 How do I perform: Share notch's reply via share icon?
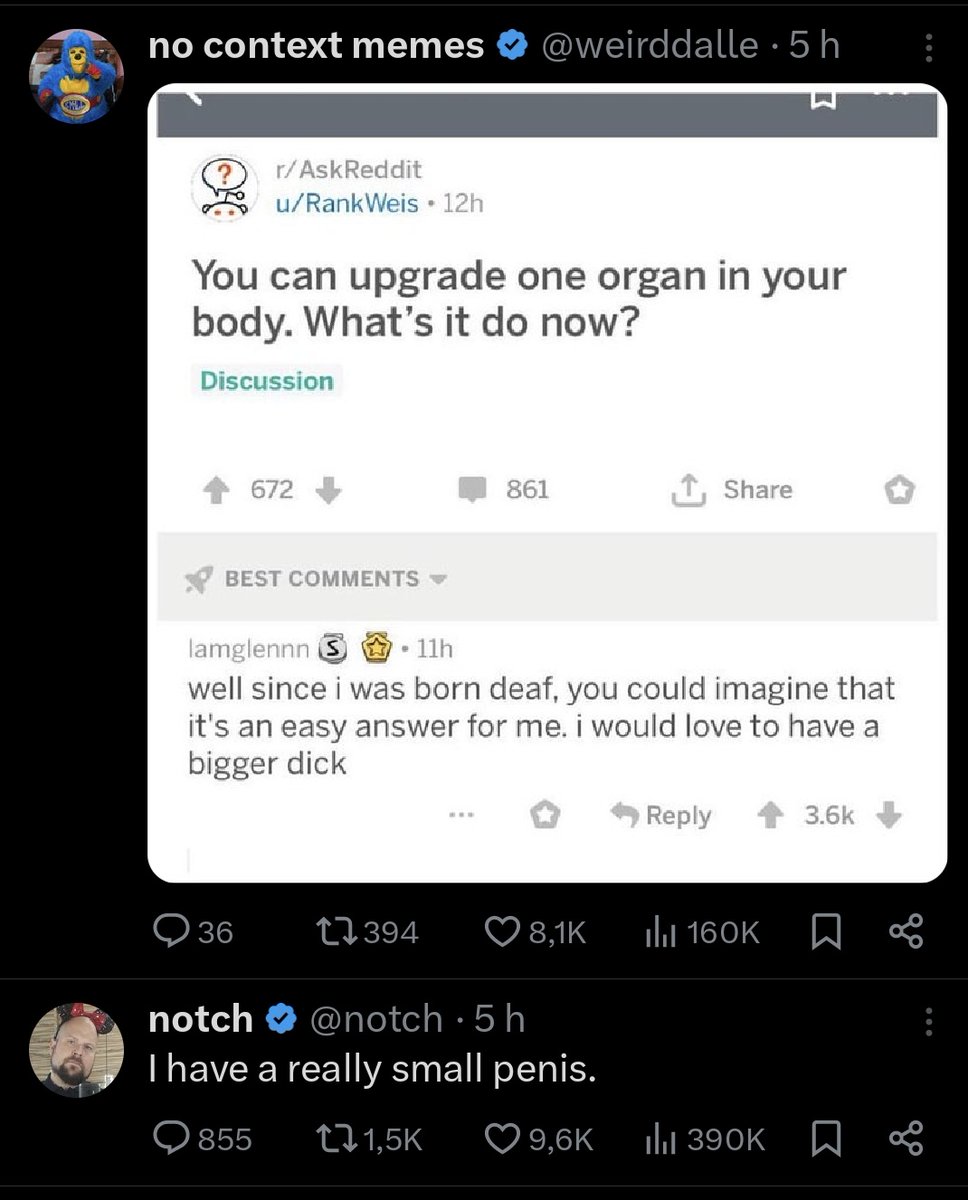coord(905,1138)
